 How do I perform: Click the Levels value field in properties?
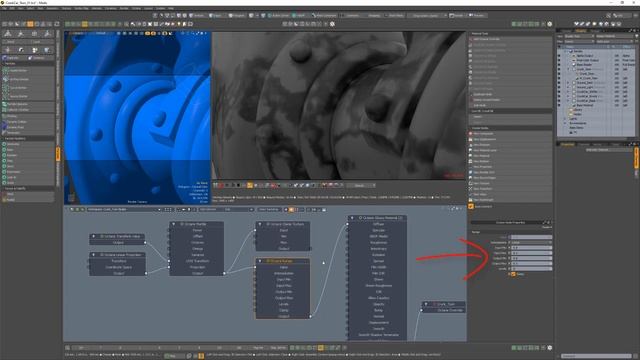click(x=531, y=269)
